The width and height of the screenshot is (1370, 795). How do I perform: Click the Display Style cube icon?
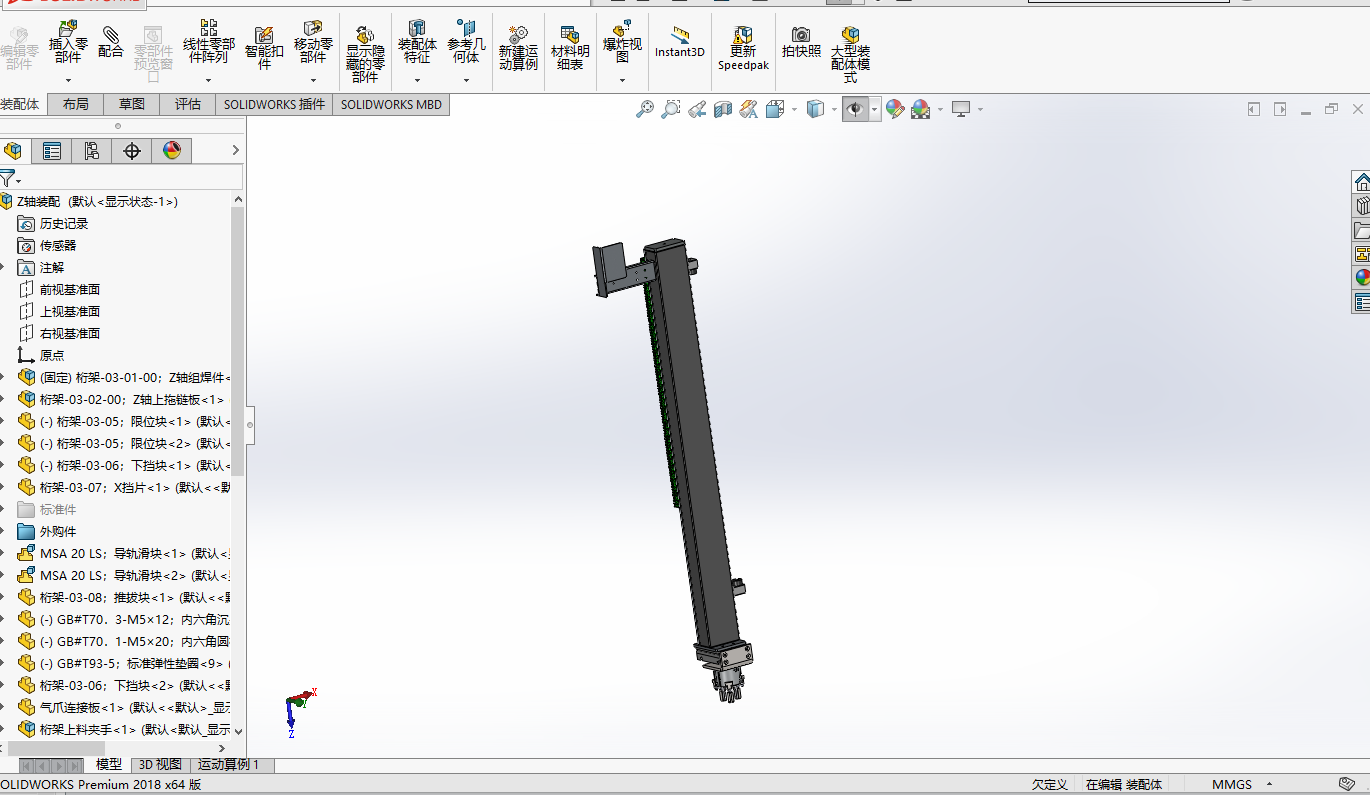pos(815,109)
